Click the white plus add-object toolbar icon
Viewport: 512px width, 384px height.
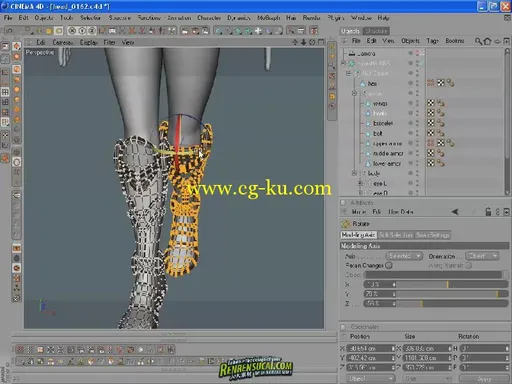258,31
